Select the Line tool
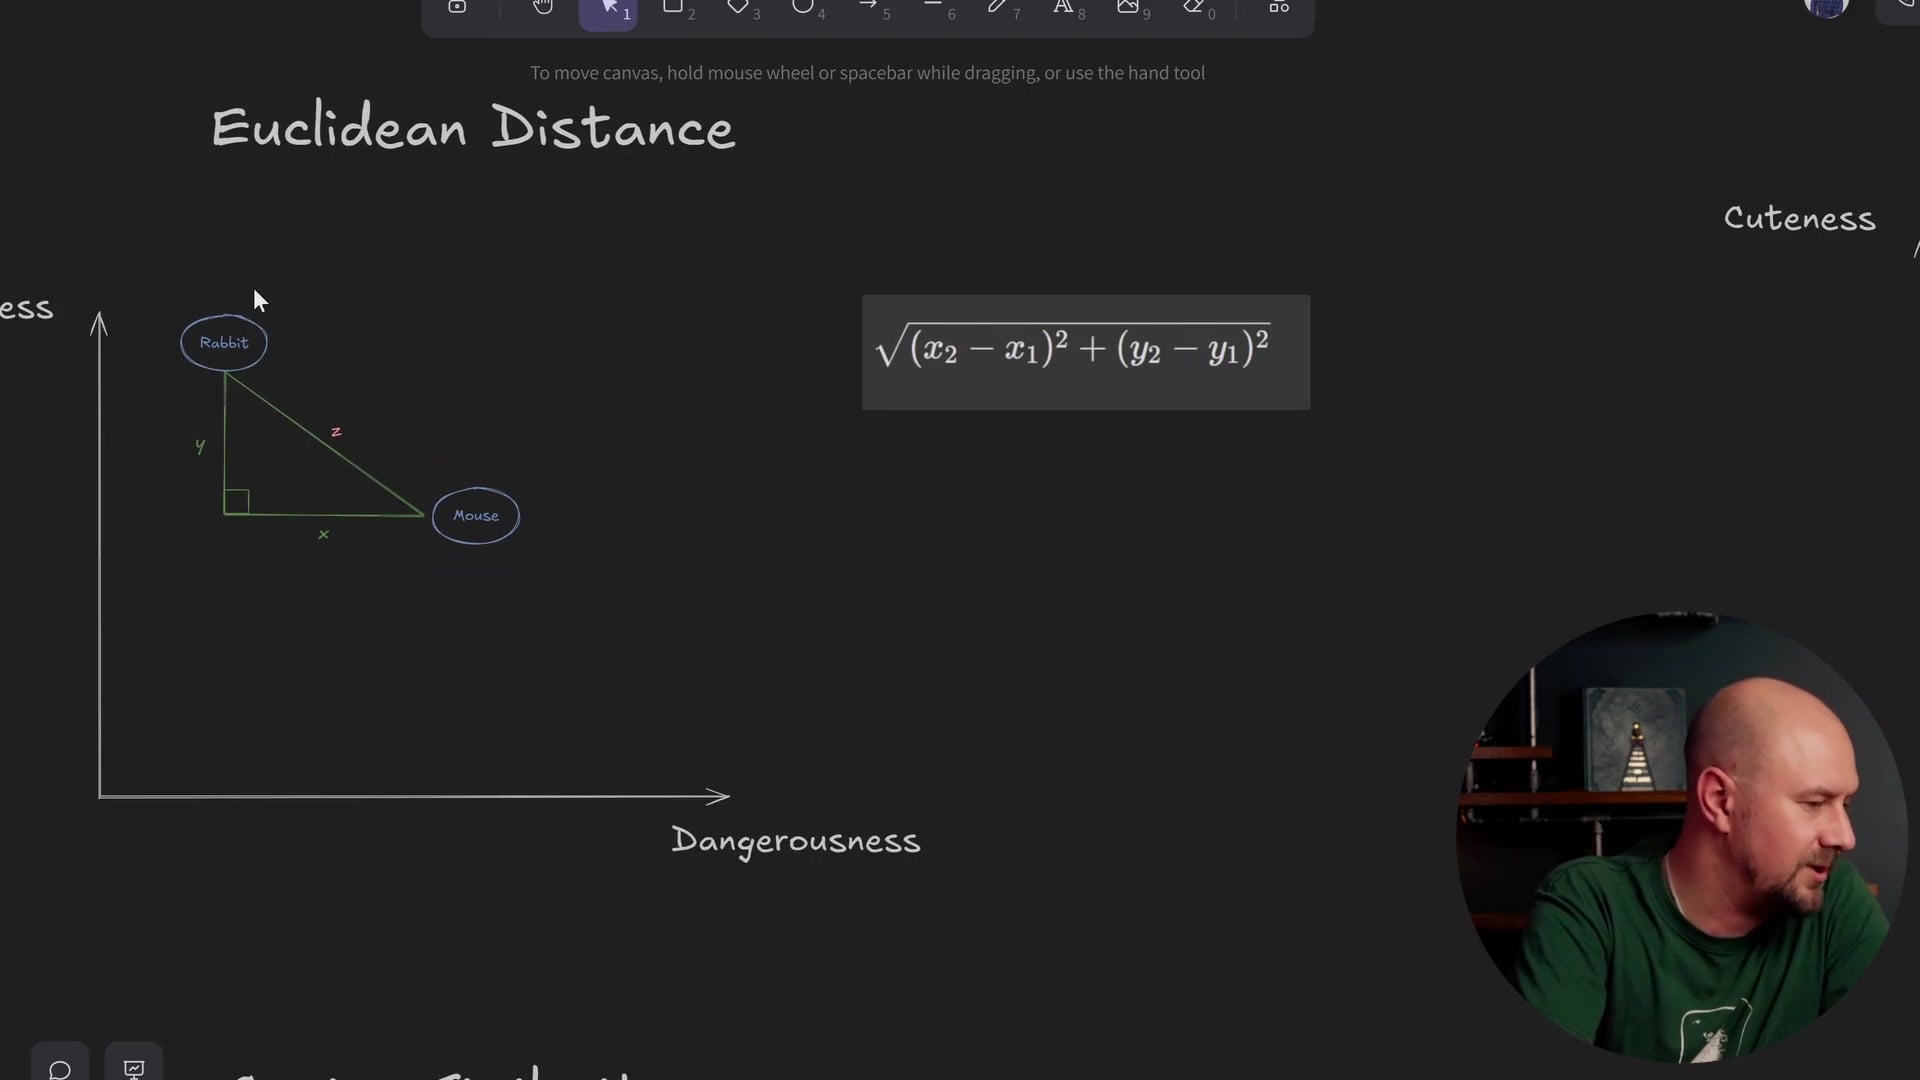Image resolution: width=1920 pixels, height=1080 pixels. pos(933,8)
